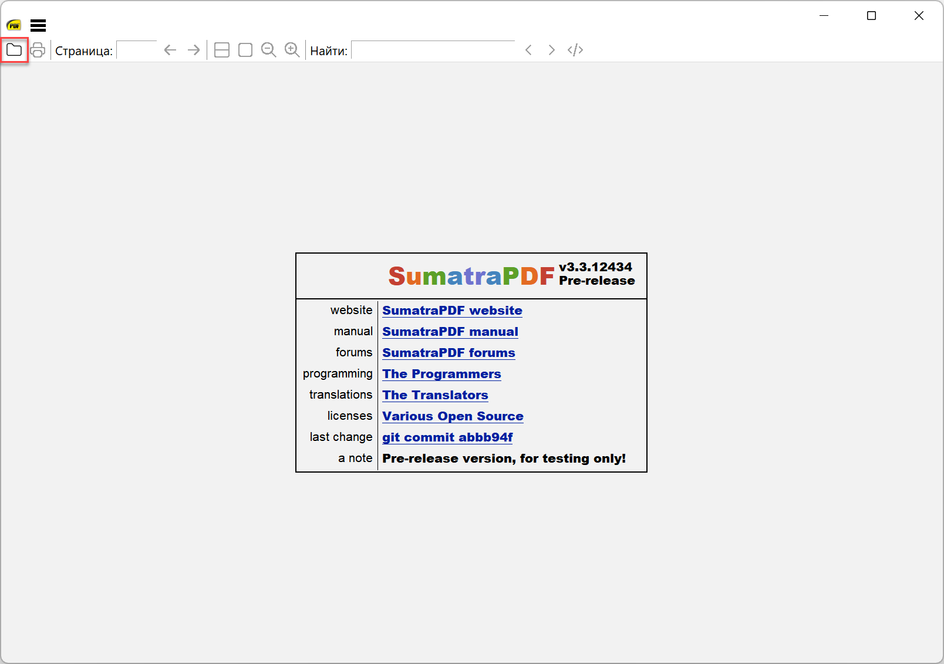This screenshot has height=664, width=944.
Task: Go to previous page arrow
Action: click(170, 50)
